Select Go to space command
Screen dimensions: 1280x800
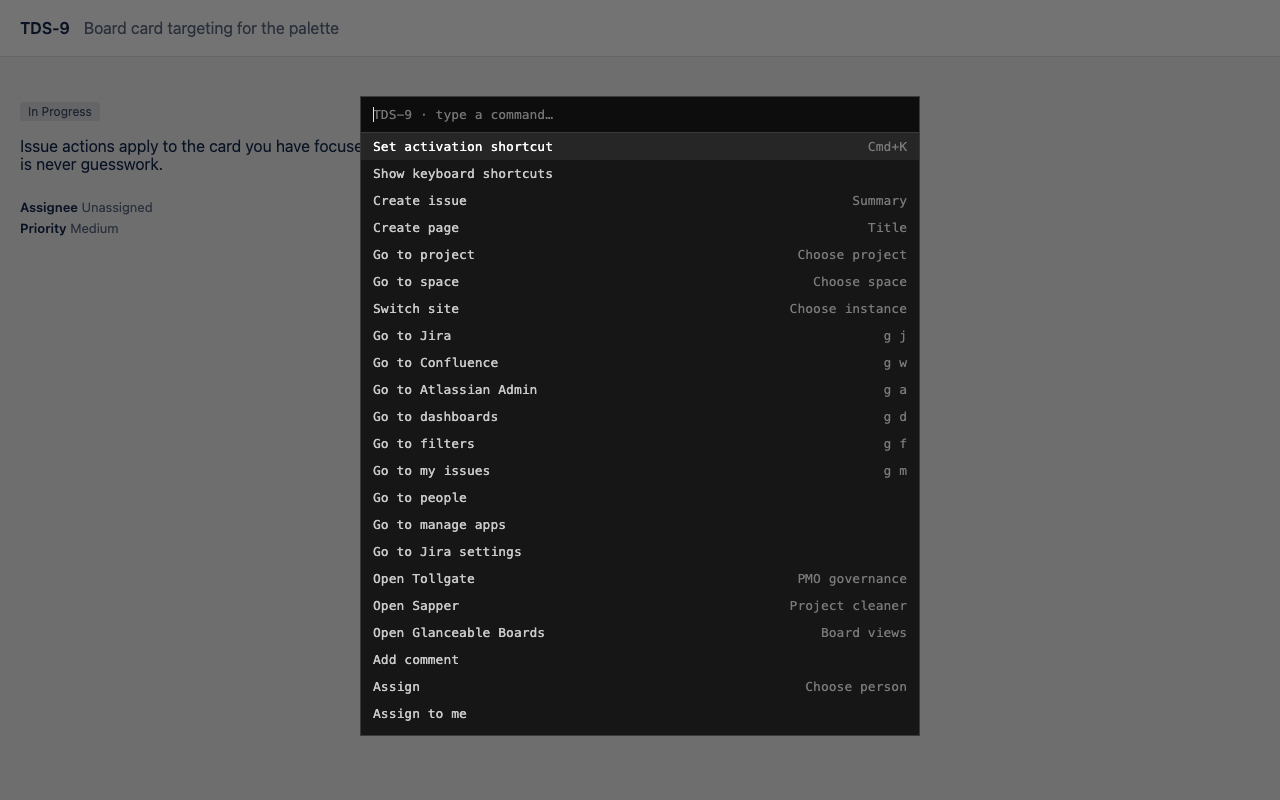pos(640,282)
